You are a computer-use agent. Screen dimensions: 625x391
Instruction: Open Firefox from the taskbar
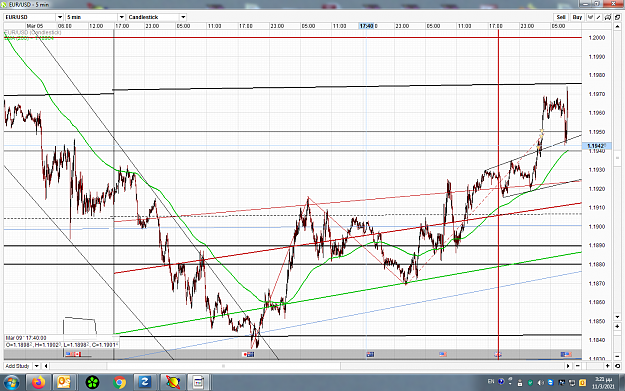[x=38, y=383]
